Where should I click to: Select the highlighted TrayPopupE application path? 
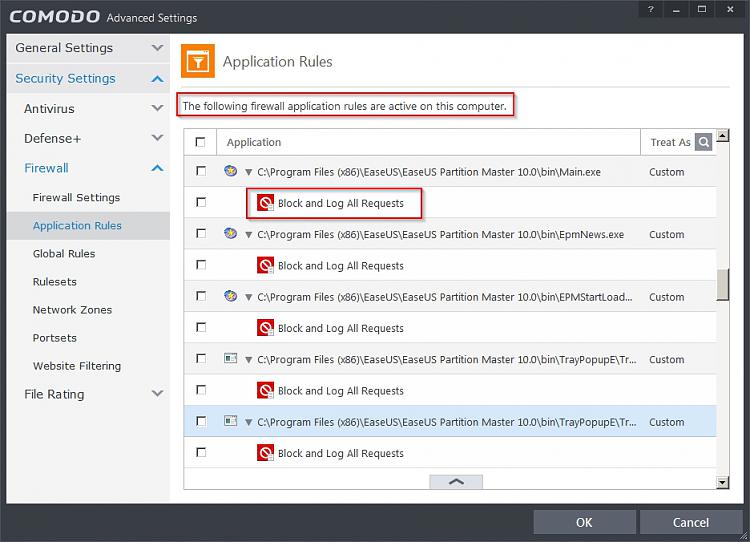pyautogui.click(x=447, y=422)
